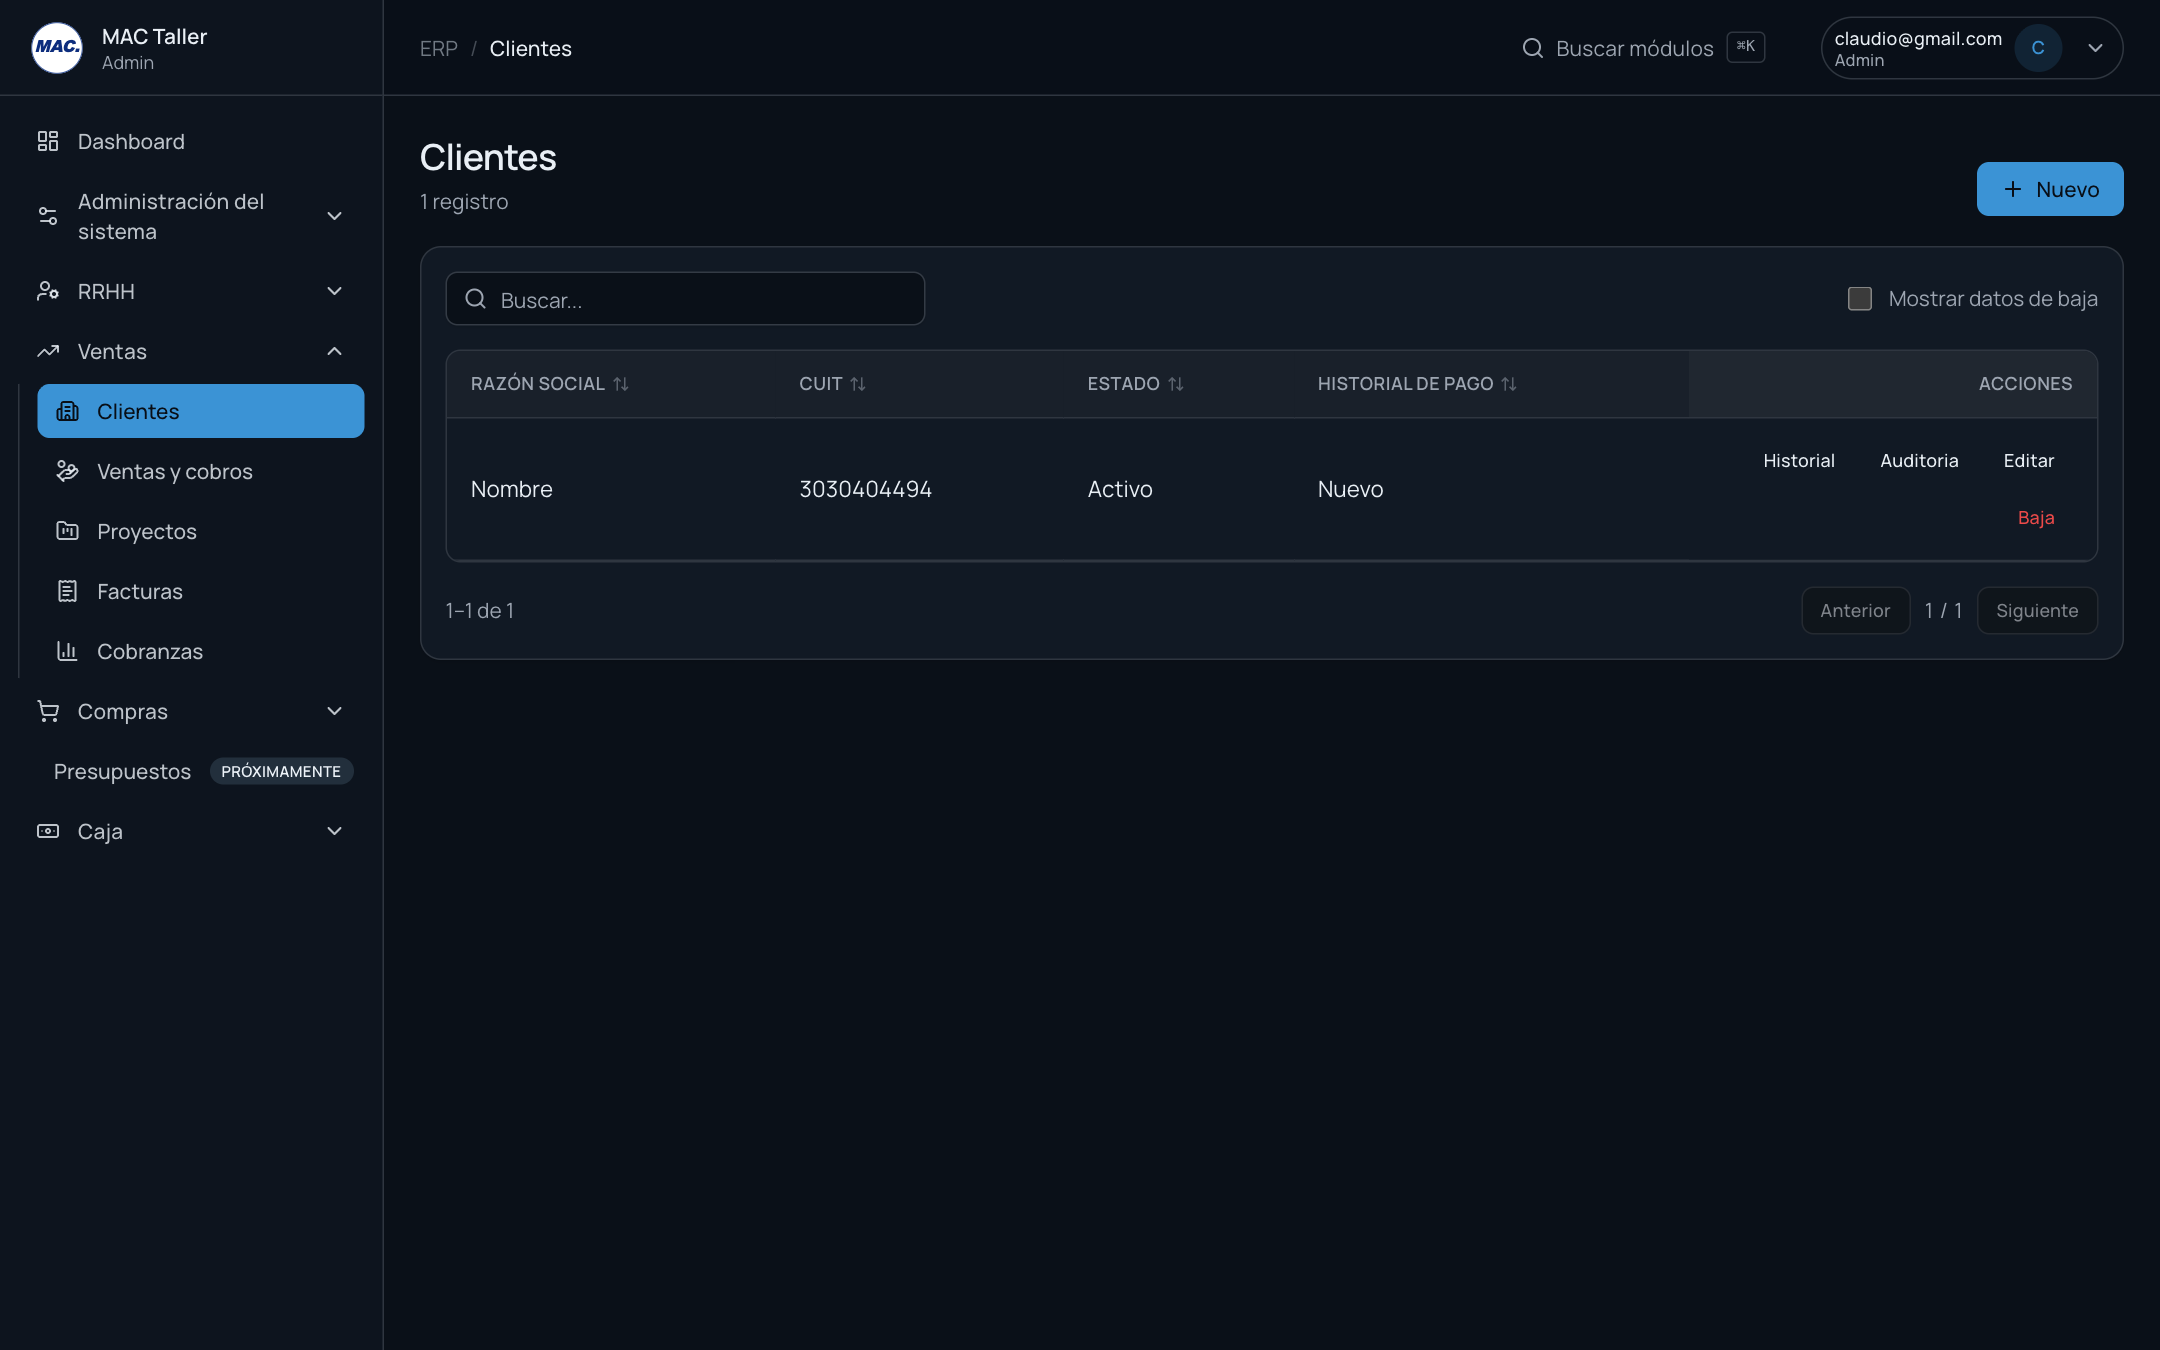Sort by Razón Social using arrows icon
This screenshot has width=2160, height=1350.
point(621,384)
